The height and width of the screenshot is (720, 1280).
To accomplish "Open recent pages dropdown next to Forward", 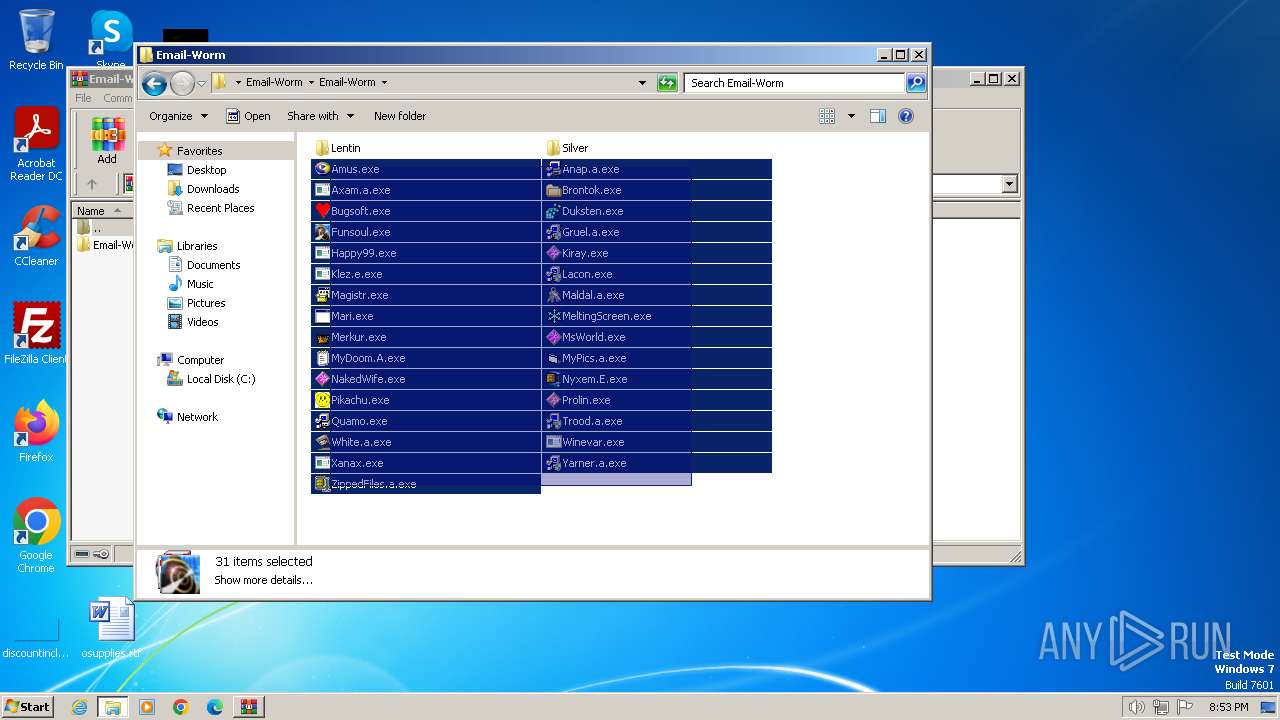I will (x=201, y=83).
